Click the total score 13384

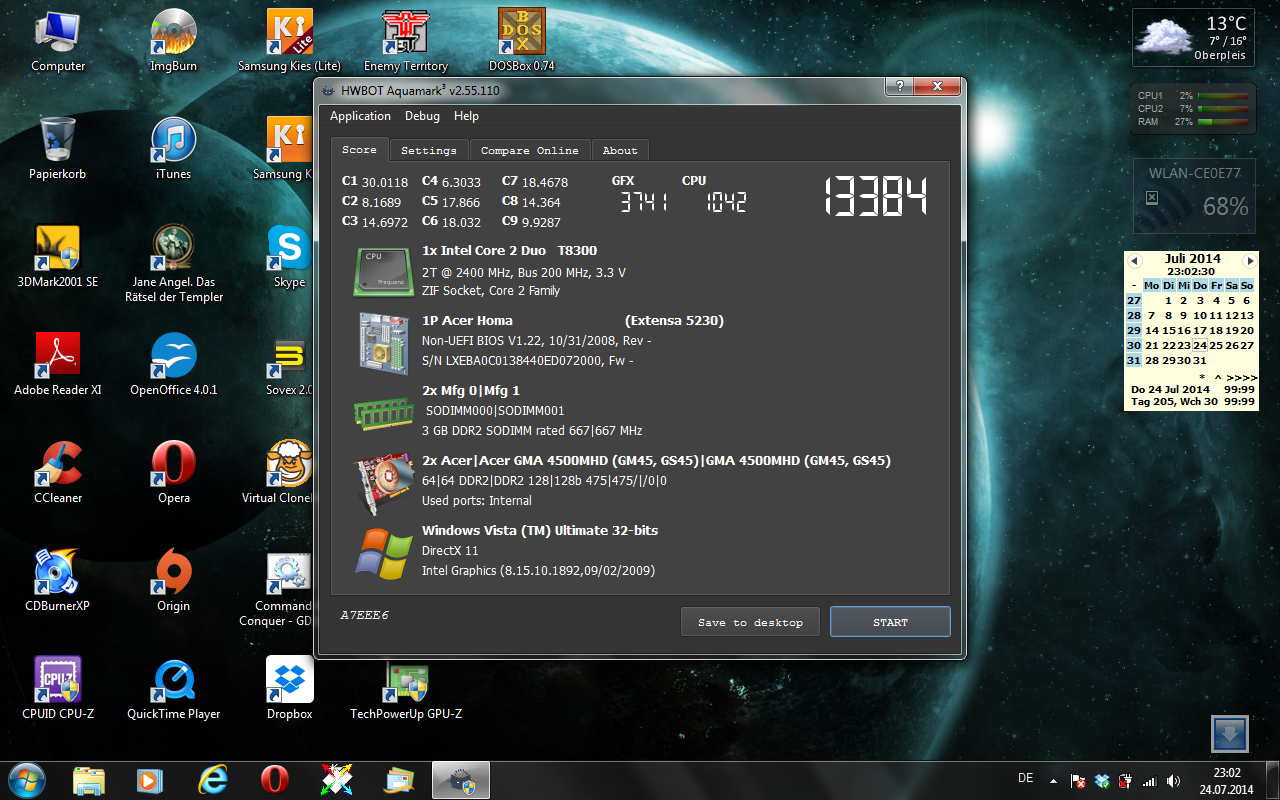[x=877, y=197]
